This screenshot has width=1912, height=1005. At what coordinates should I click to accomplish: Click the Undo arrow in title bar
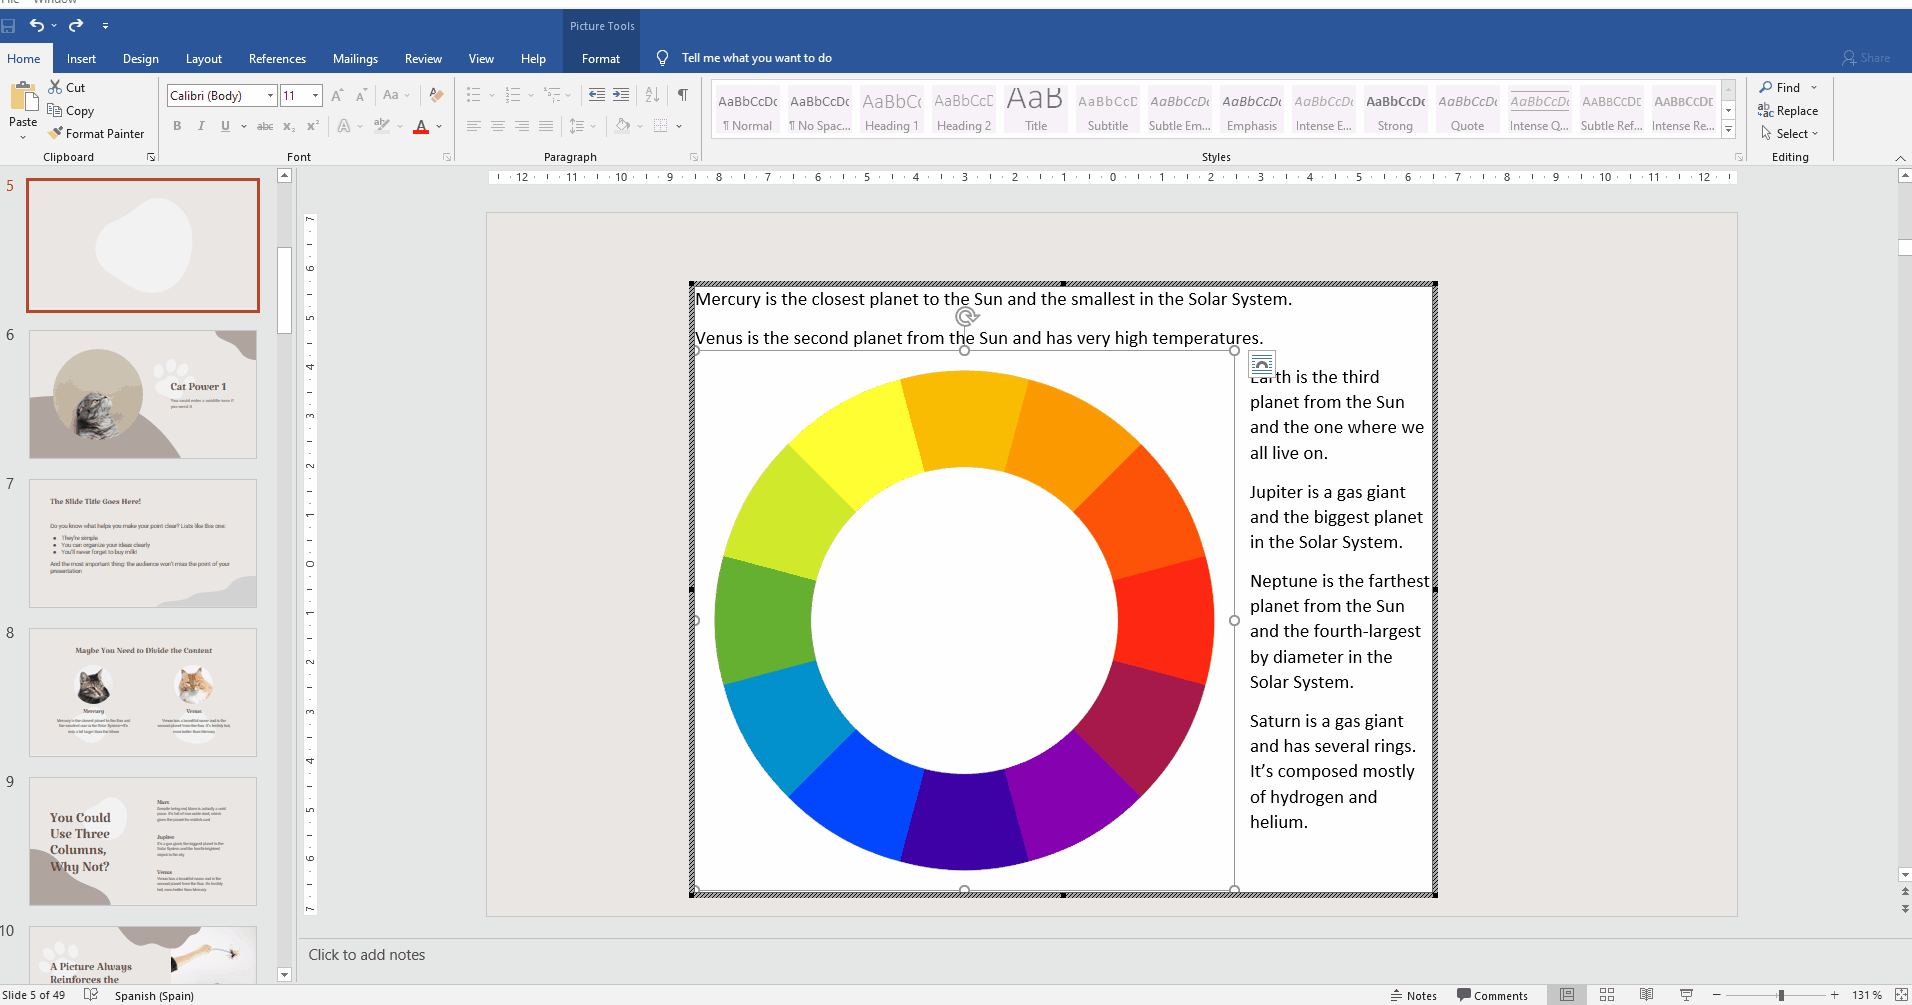(x=37, y=25)
